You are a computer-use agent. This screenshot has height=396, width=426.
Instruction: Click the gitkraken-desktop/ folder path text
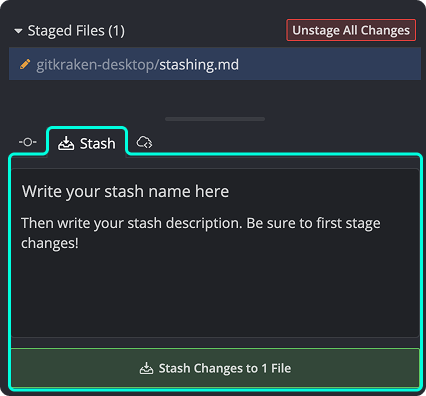[98, 65]
